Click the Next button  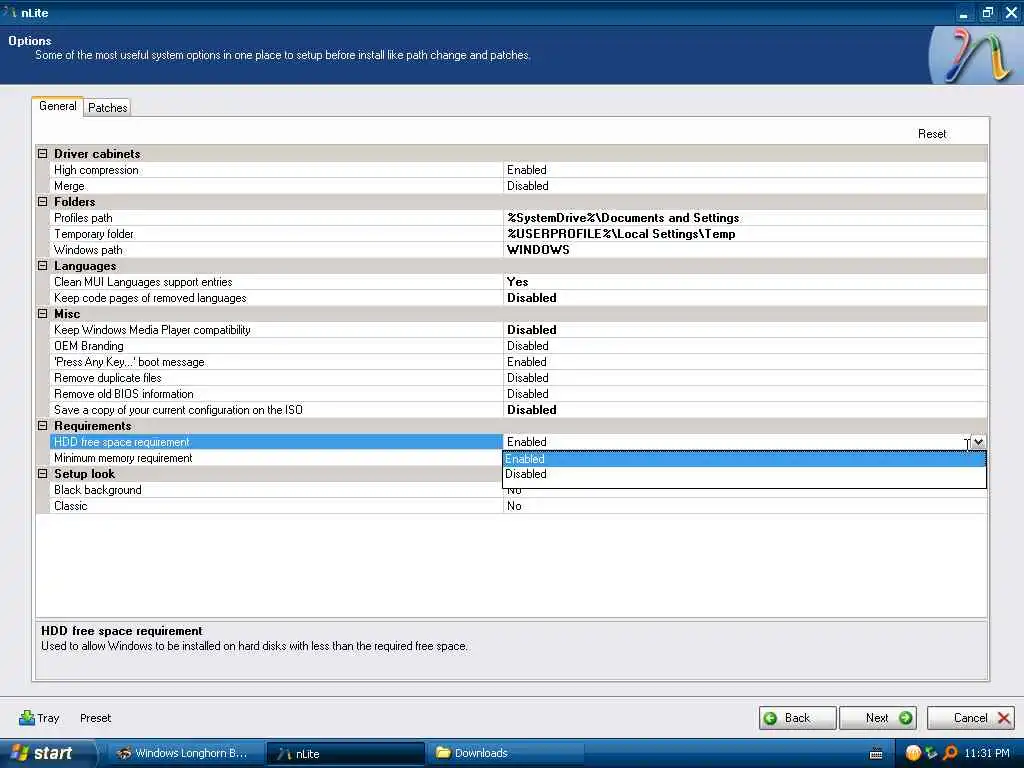pyautogui.click(x=878, y=718)
